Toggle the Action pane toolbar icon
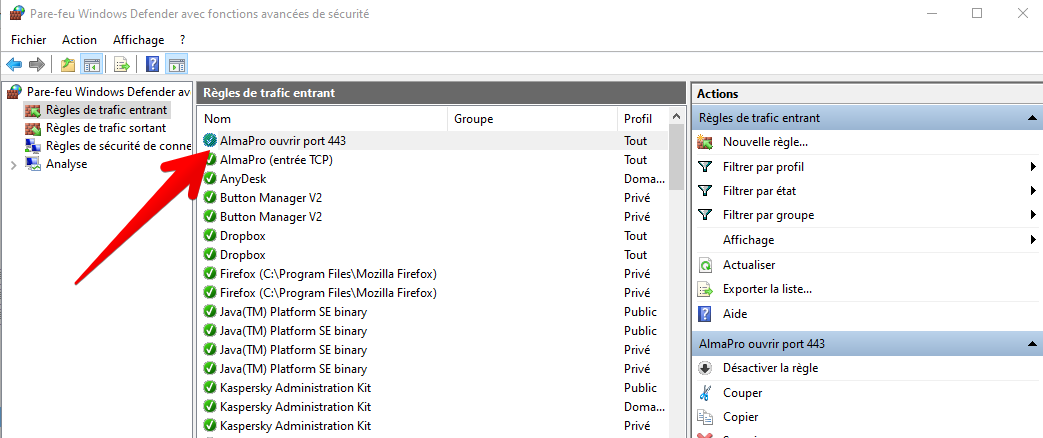Image resolution: width=1043 pixels, height=438 pixels. coord(176,64)
